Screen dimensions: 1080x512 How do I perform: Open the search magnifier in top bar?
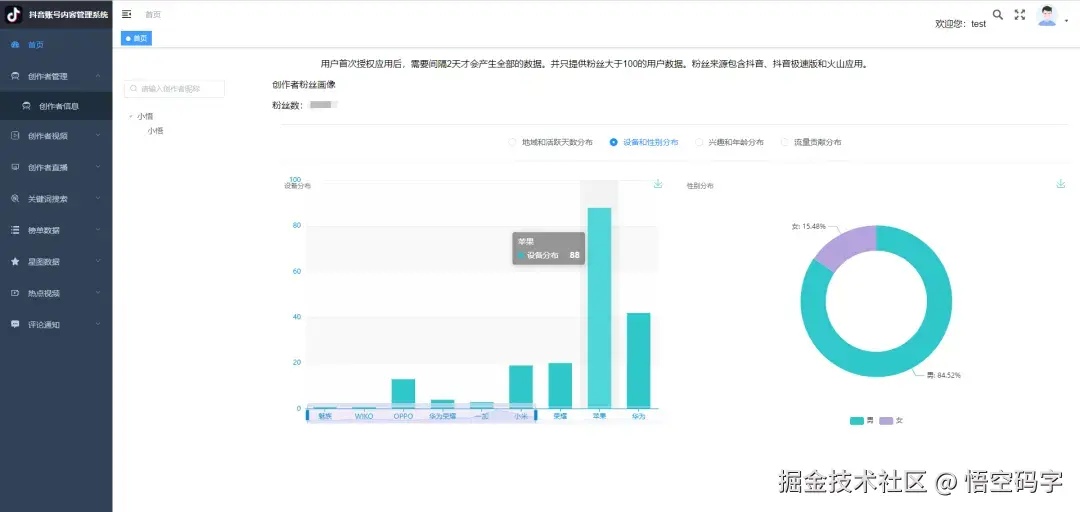coord(997,14)
